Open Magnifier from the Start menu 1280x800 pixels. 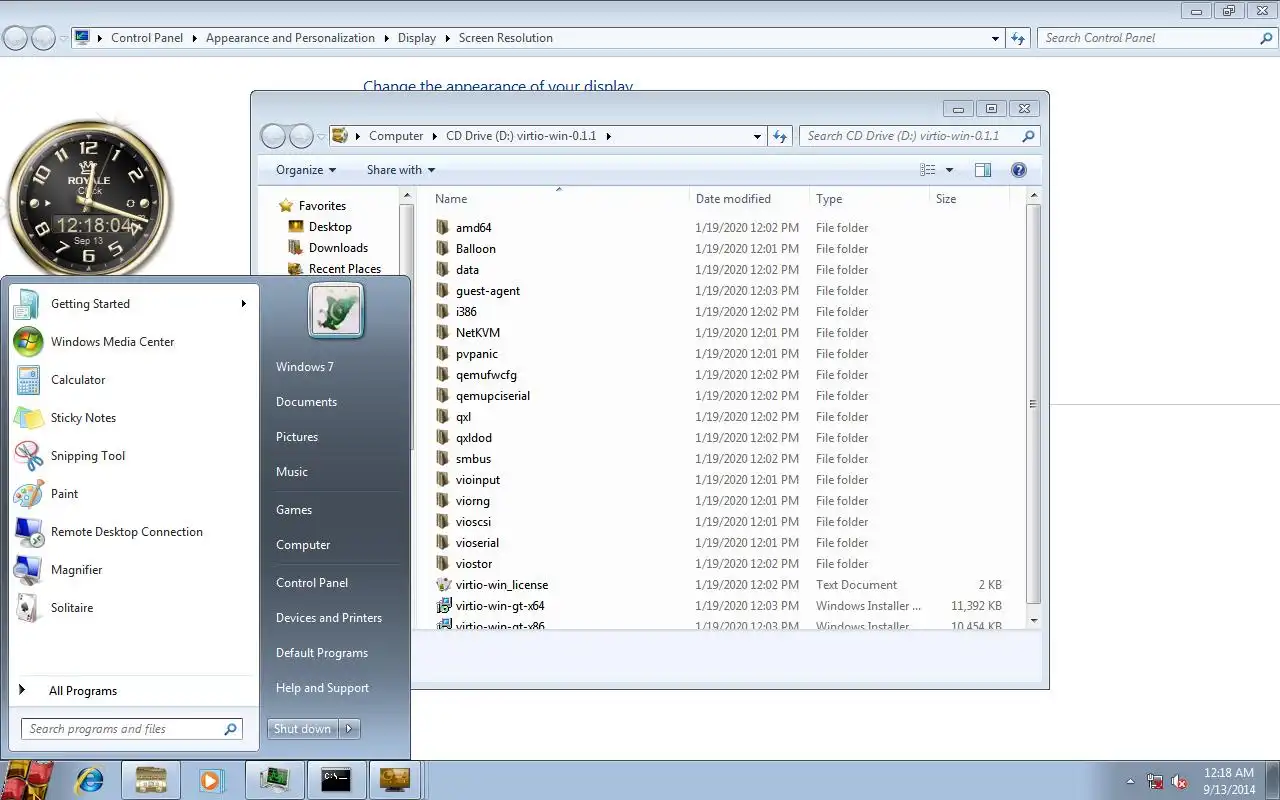click(x=77, y=570)
